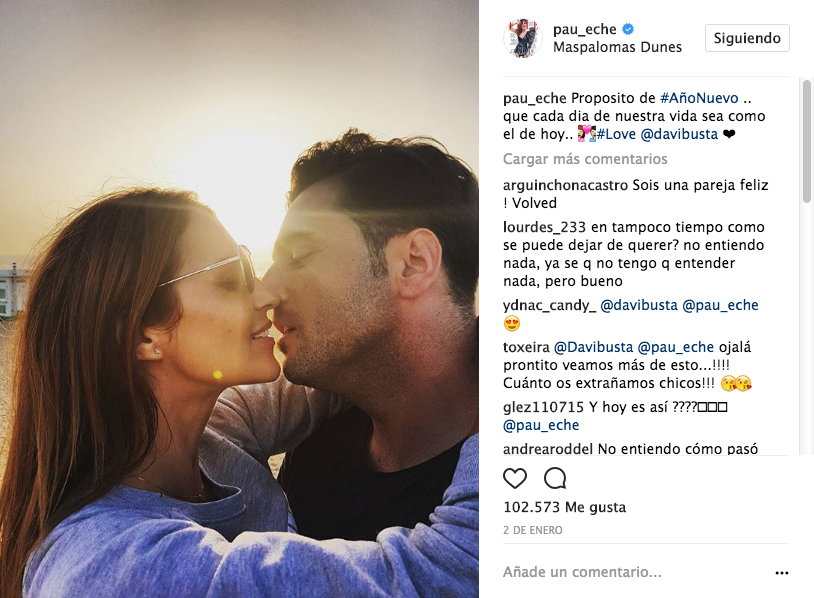The height and width of the screenshot is (598, 814).
Task: Visit @davibusta mention in the caption
Action: pyautogui.click(x=679, y=134)
